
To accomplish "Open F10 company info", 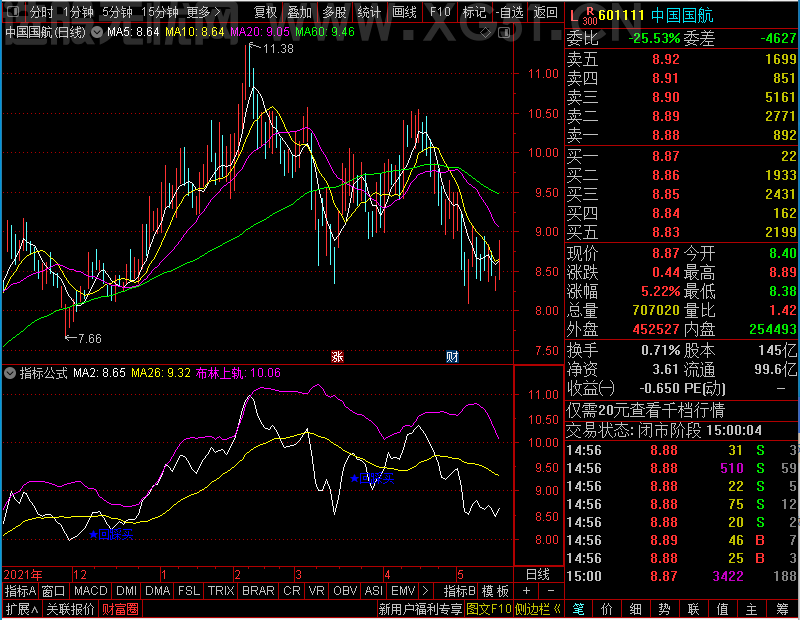I will [440, 12].
